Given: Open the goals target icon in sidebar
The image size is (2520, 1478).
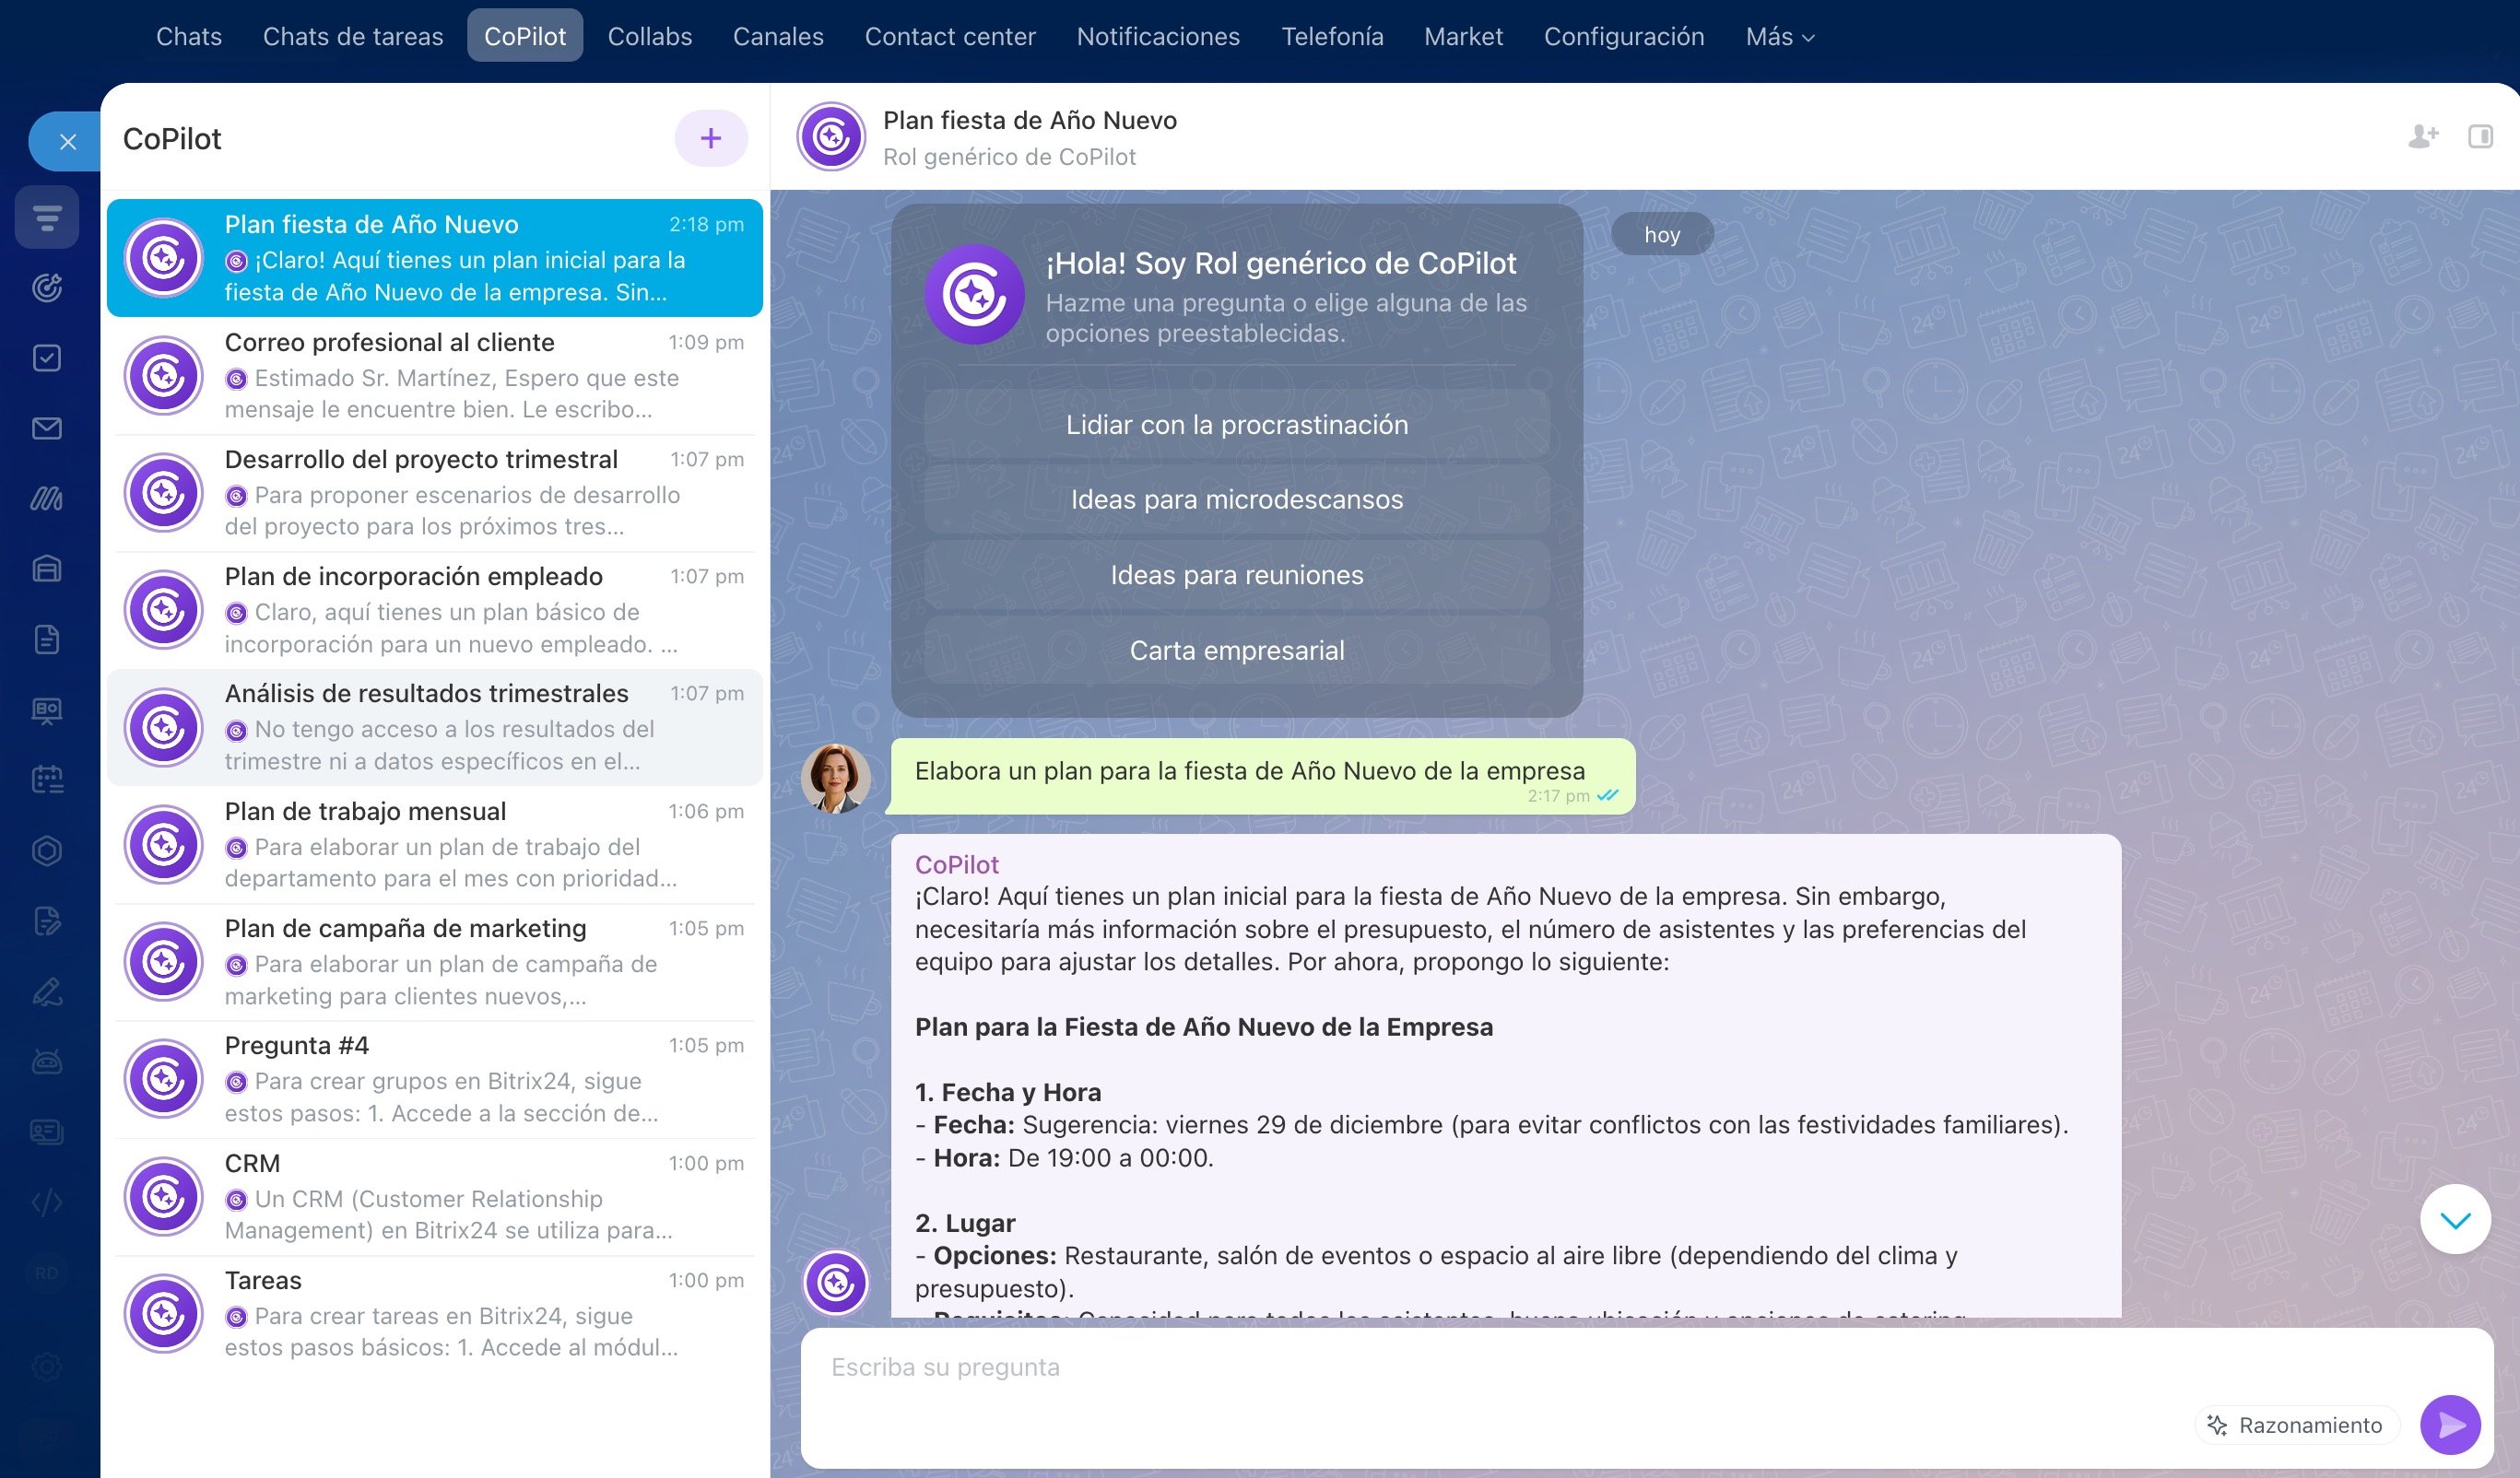Looking at the screenshot, I should 47,288.
